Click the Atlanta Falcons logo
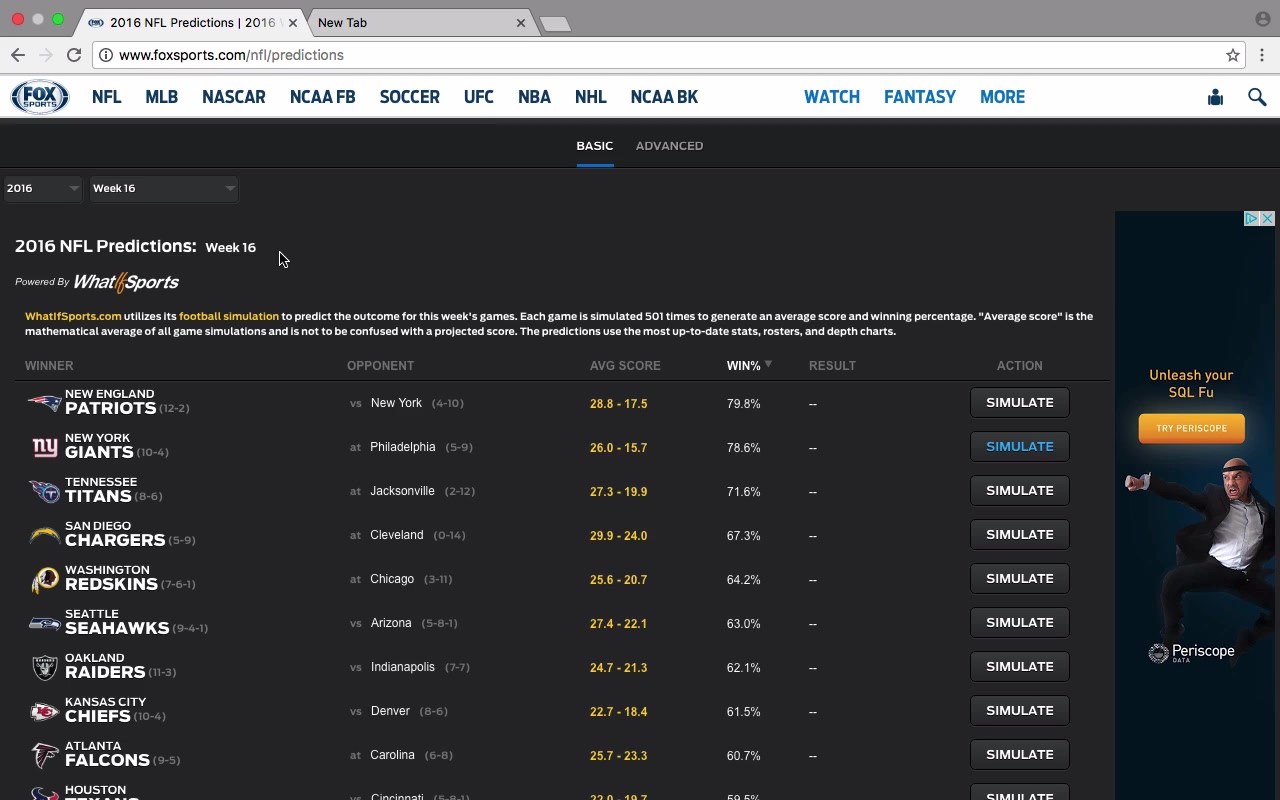This screenshot has width=1280, height=800. coord(44,755)
